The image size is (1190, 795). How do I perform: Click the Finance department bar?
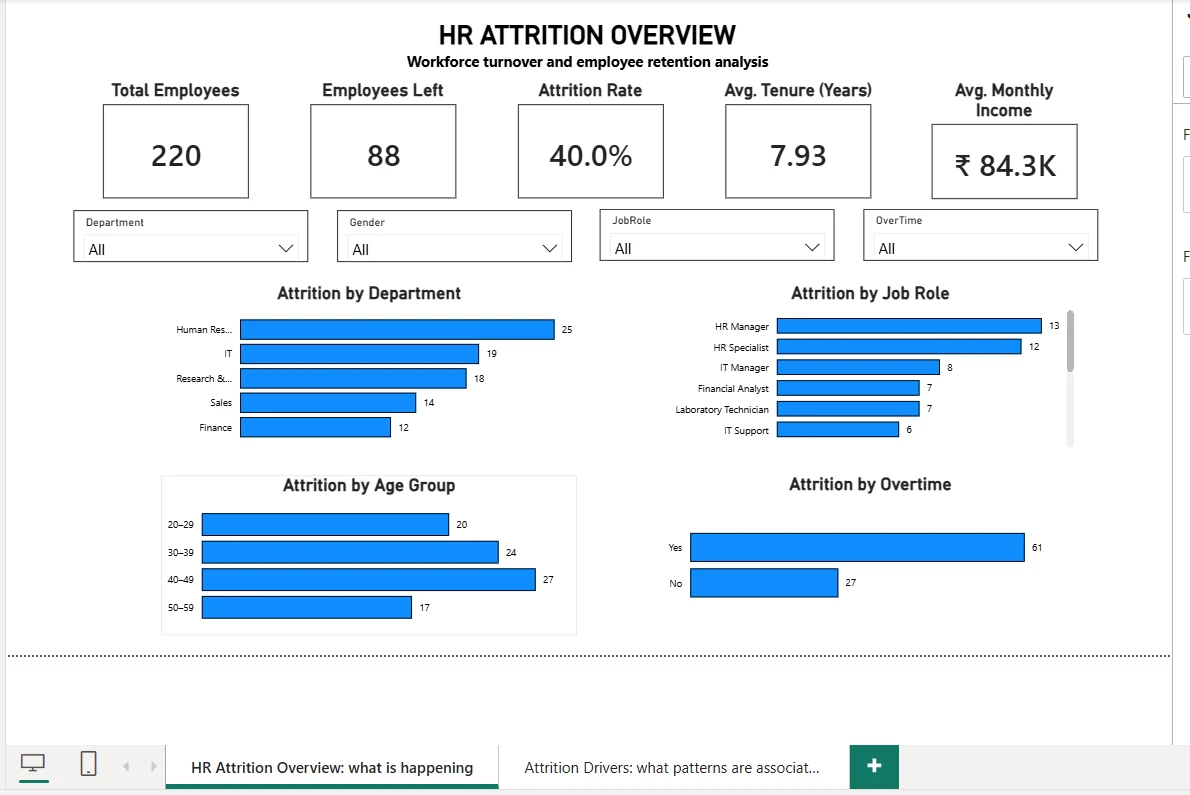click(316, 427)
